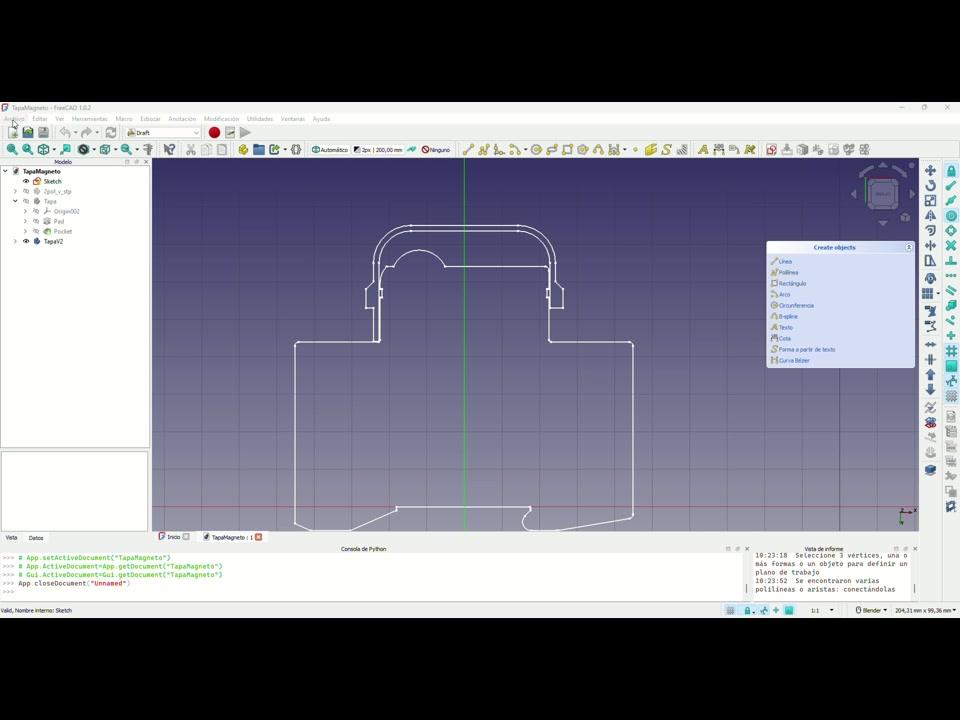Click the Draft text tool icon
Viewport: 960px width, 720px height.
[703, 150]
